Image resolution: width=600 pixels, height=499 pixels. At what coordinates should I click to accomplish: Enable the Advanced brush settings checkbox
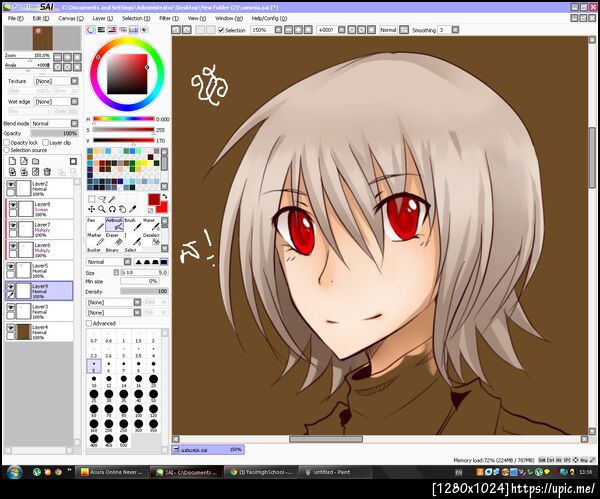pyautogui.click(x=89, y=323)
